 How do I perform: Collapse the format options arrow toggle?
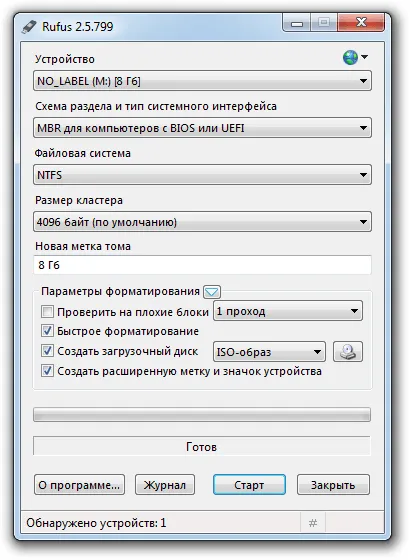coord(212,292)
